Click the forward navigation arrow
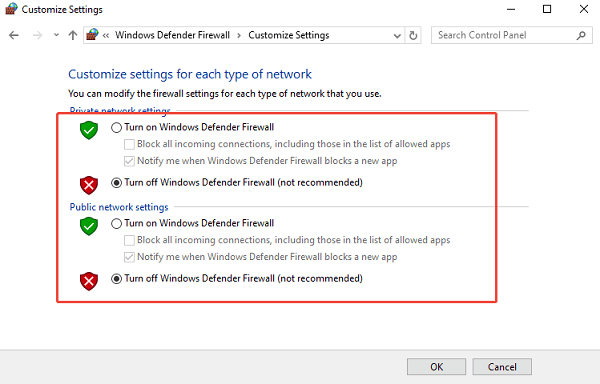600x384 pixels. (x=37, y=36)
